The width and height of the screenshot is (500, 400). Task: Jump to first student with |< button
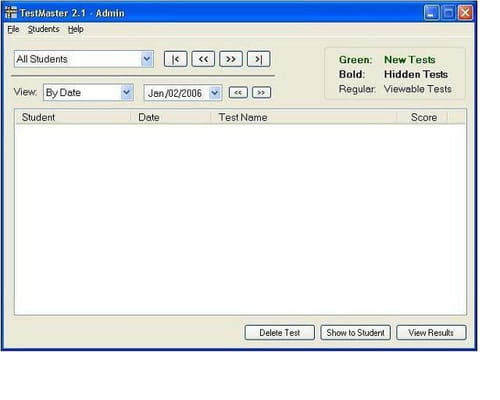coord(176,59)
